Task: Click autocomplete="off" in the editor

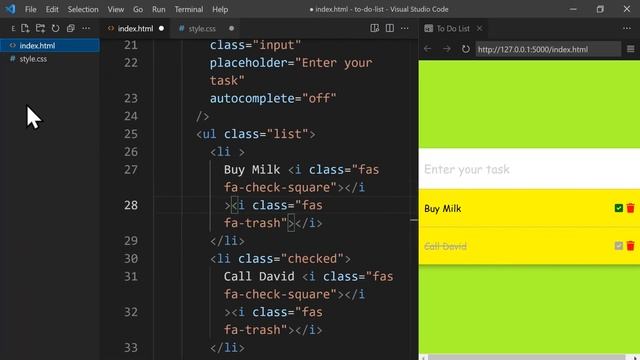Action: point(273,98)
